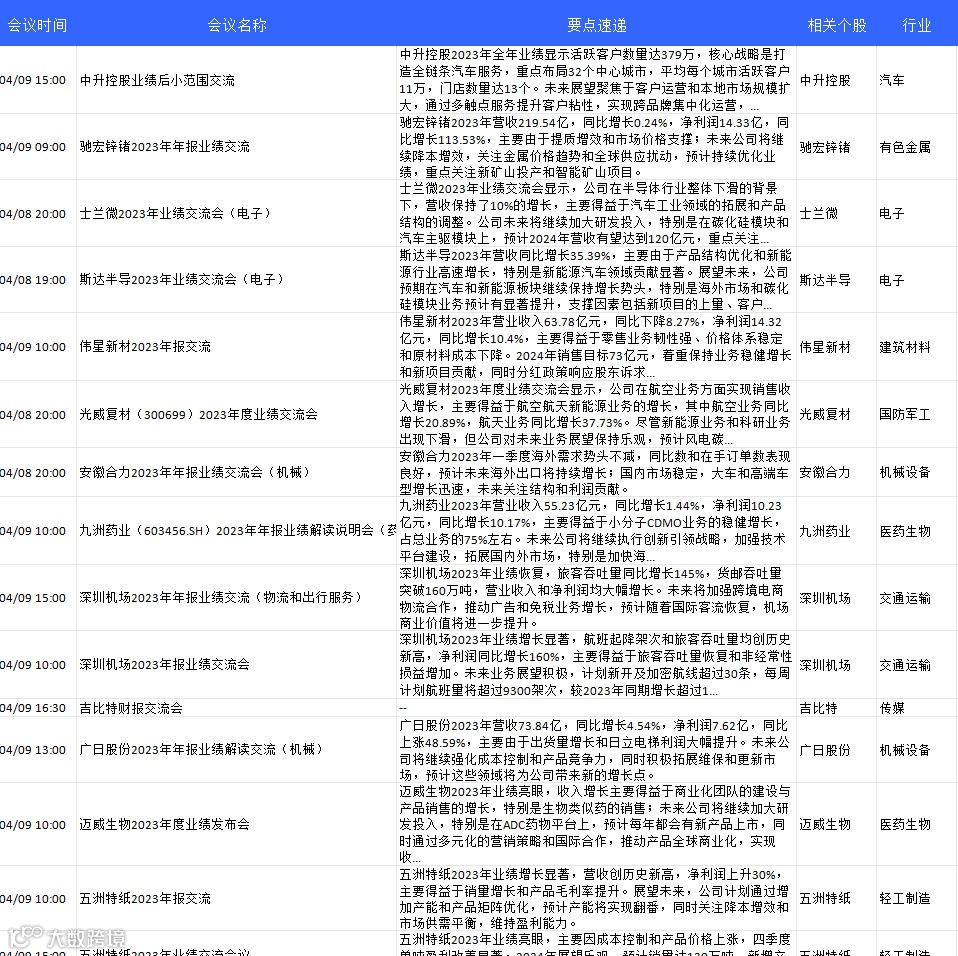Click time cell 04/09 09:00
The image size is (958, 956).
pos(33,147)
